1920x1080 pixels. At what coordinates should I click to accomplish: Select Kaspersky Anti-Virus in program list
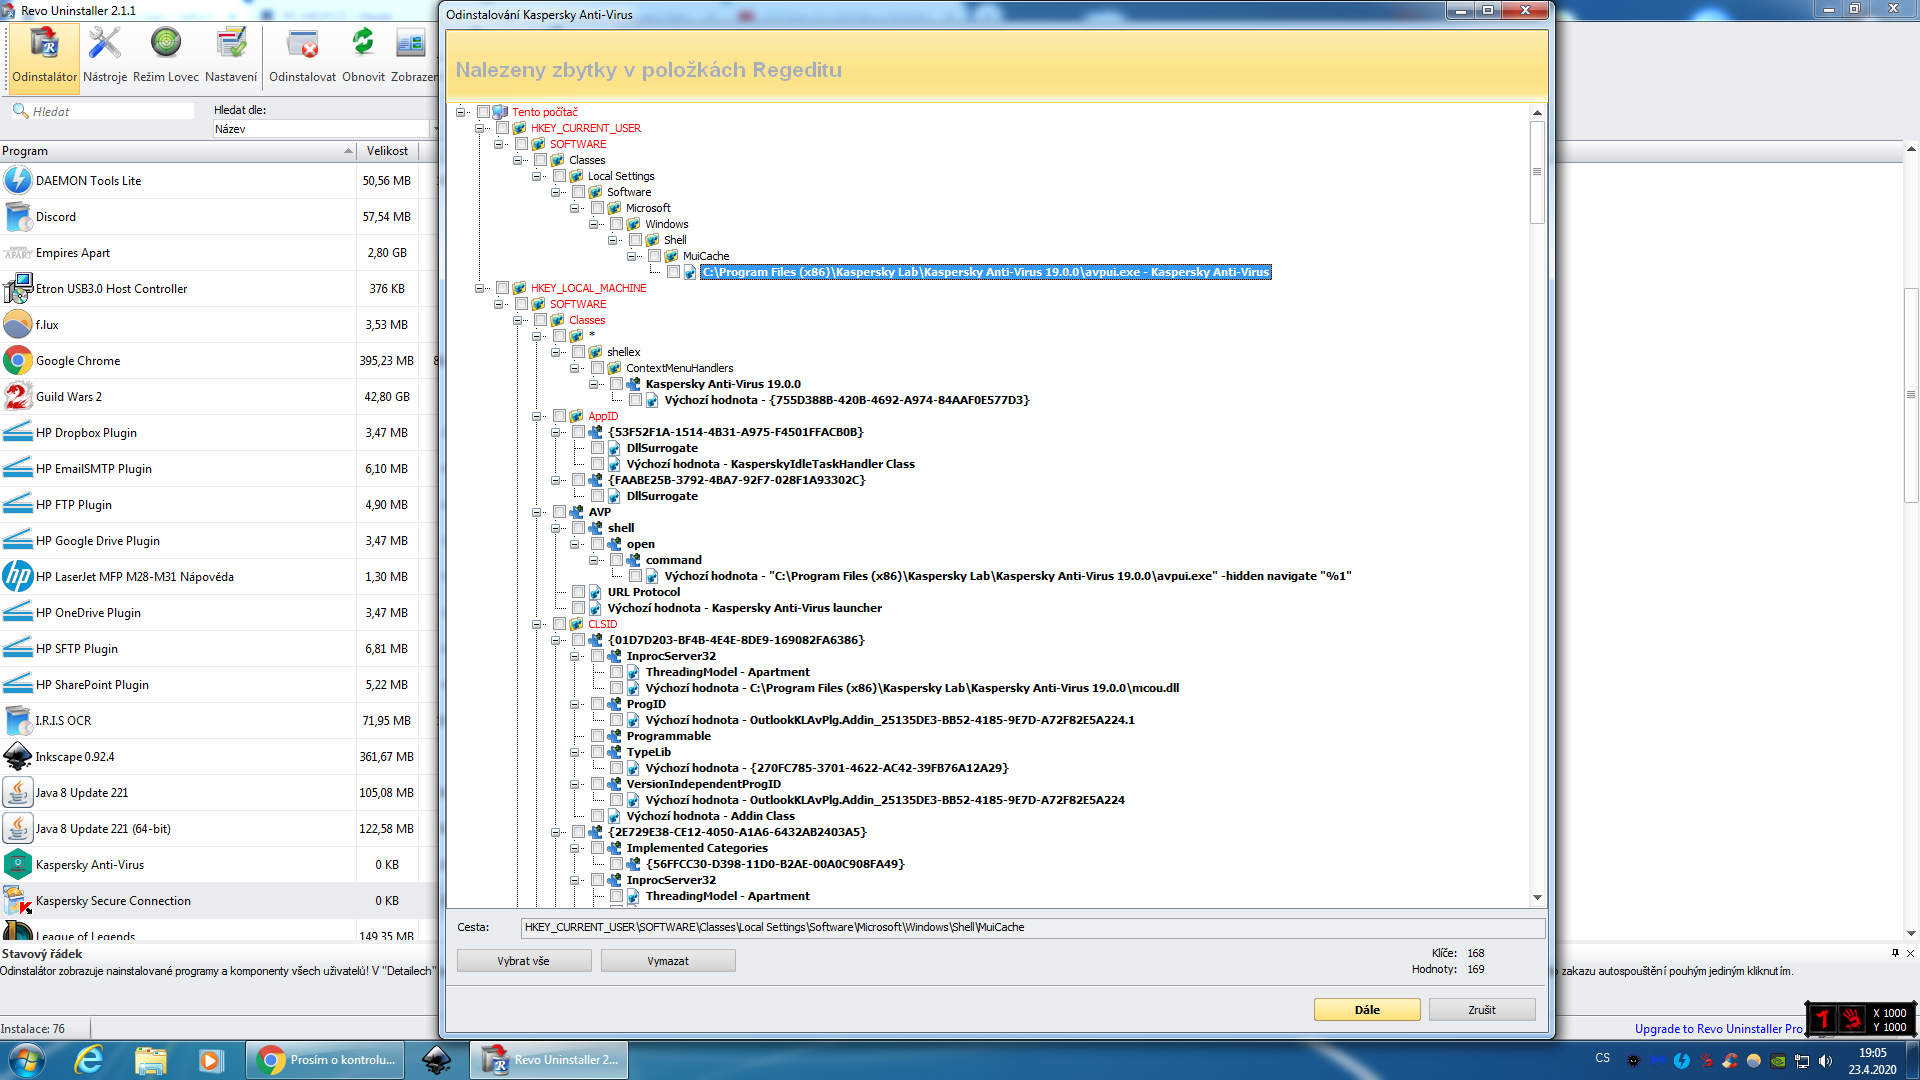pyautogui.click(x=90, y=865)
